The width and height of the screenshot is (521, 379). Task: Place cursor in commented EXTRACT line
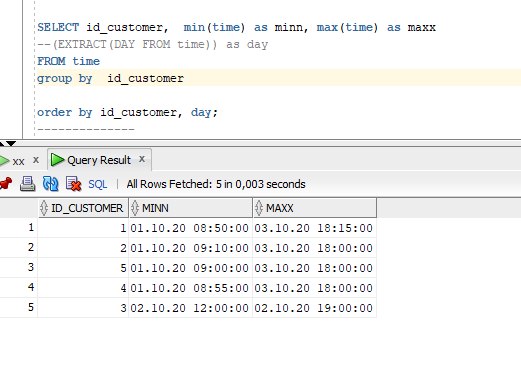click(152, 44)
